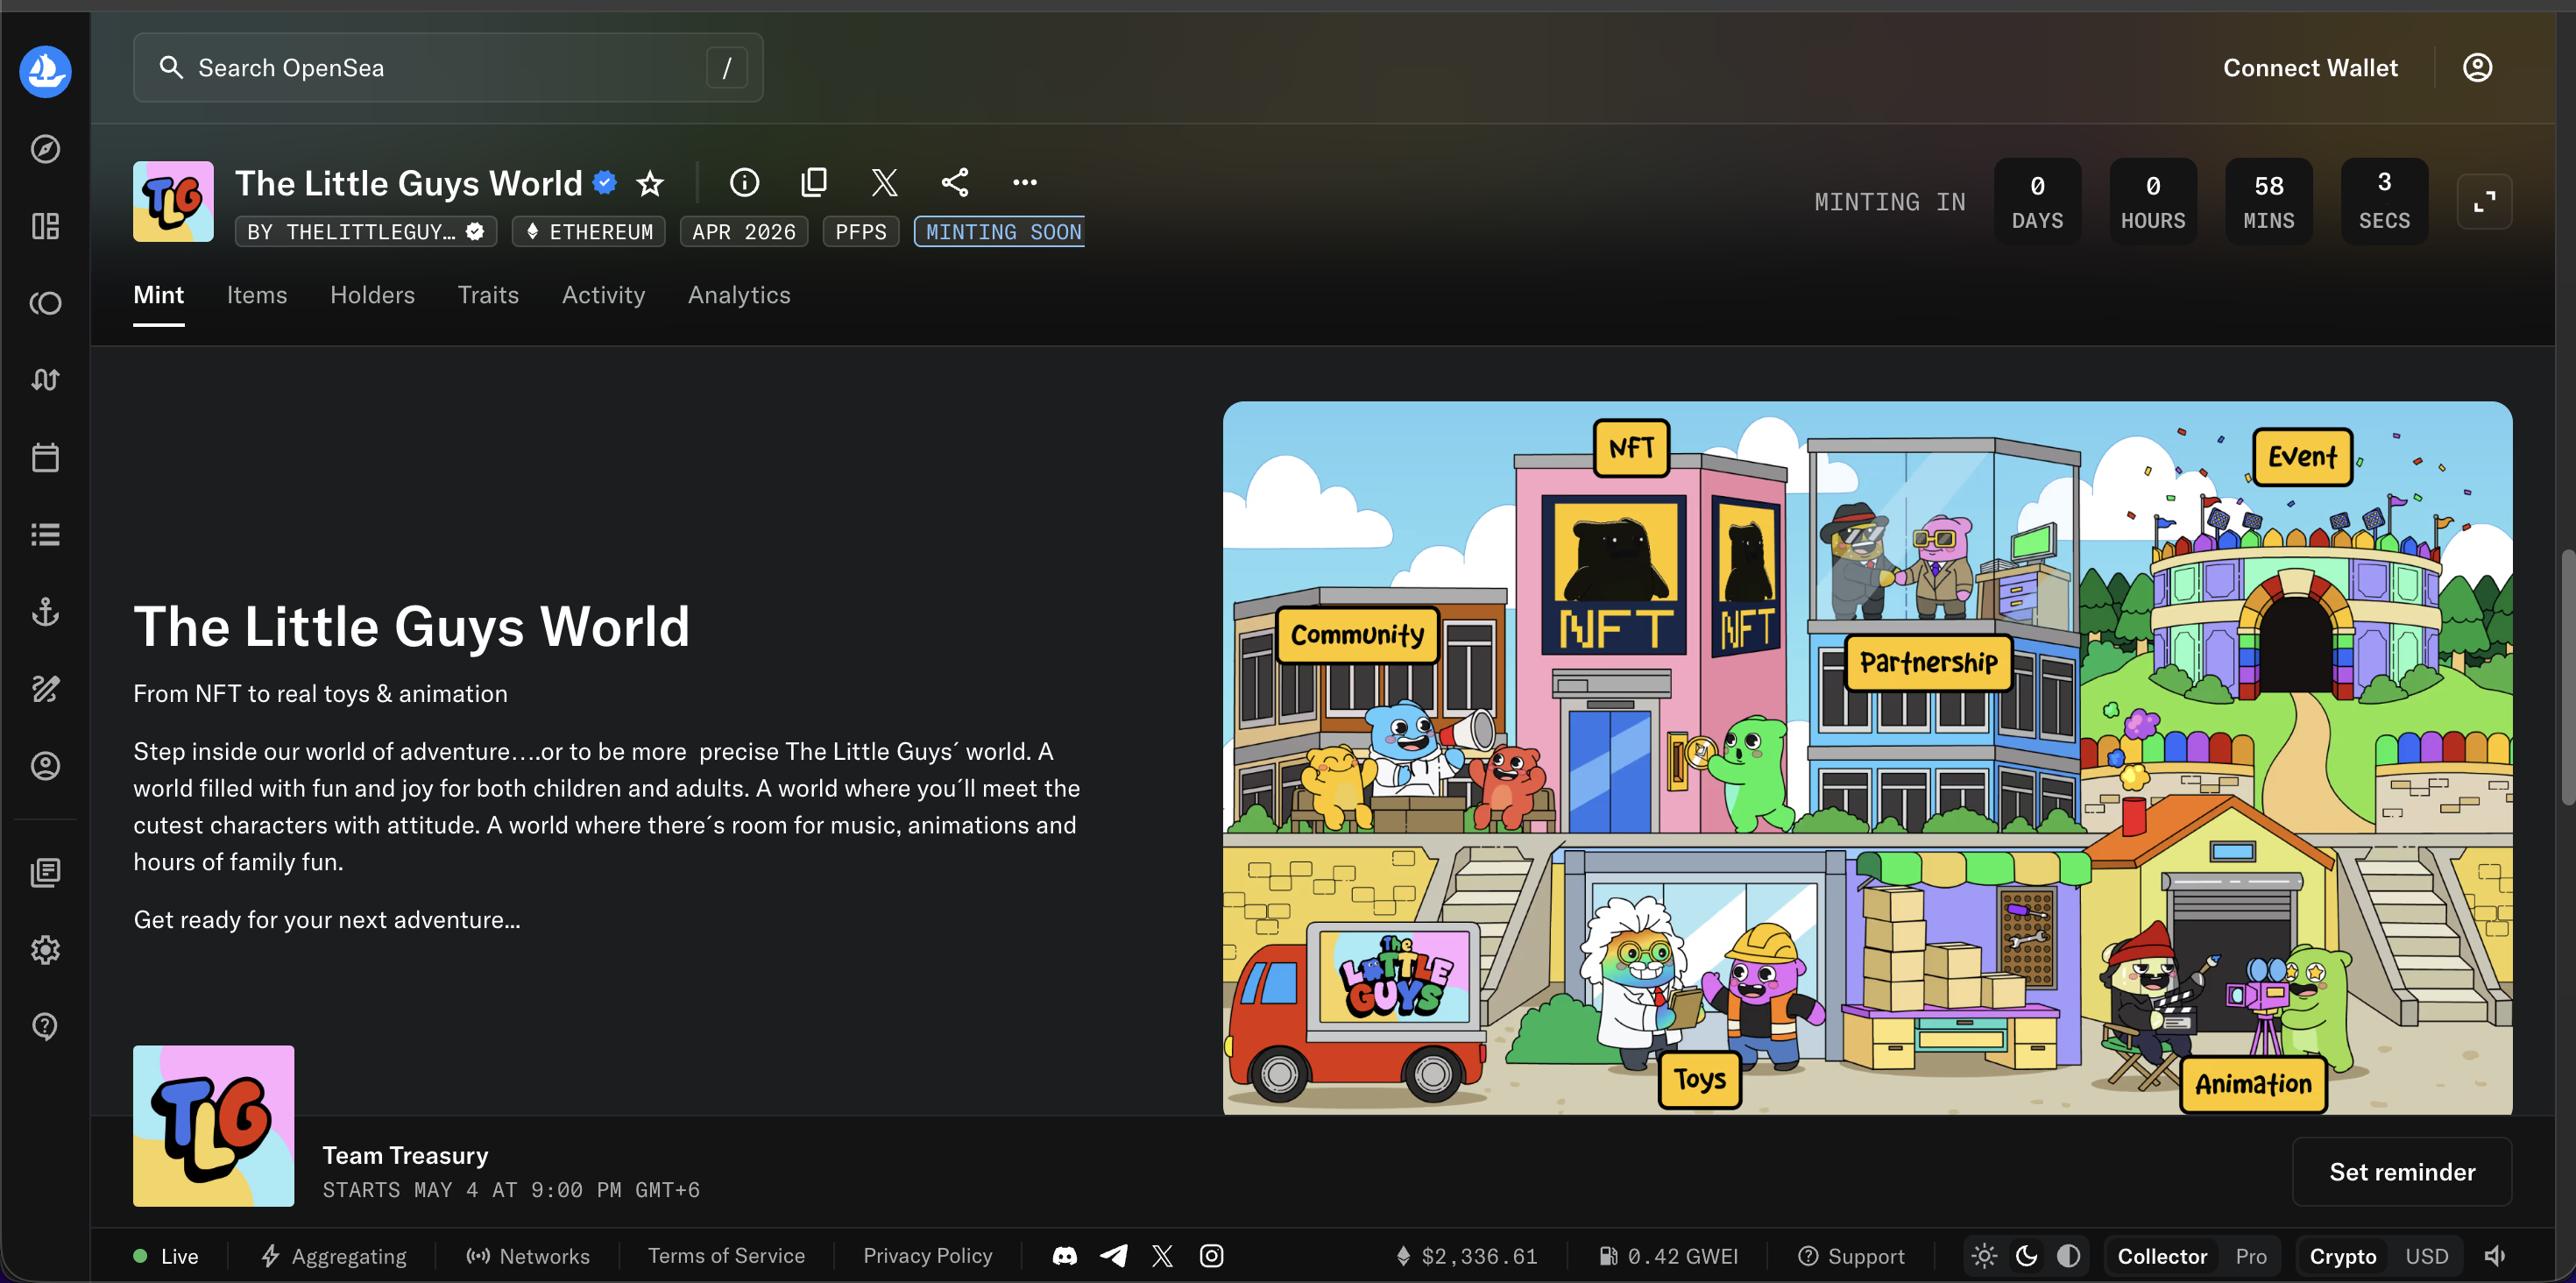Select USD currency display
Screen dimensions: 2576x1283
2427,1256
